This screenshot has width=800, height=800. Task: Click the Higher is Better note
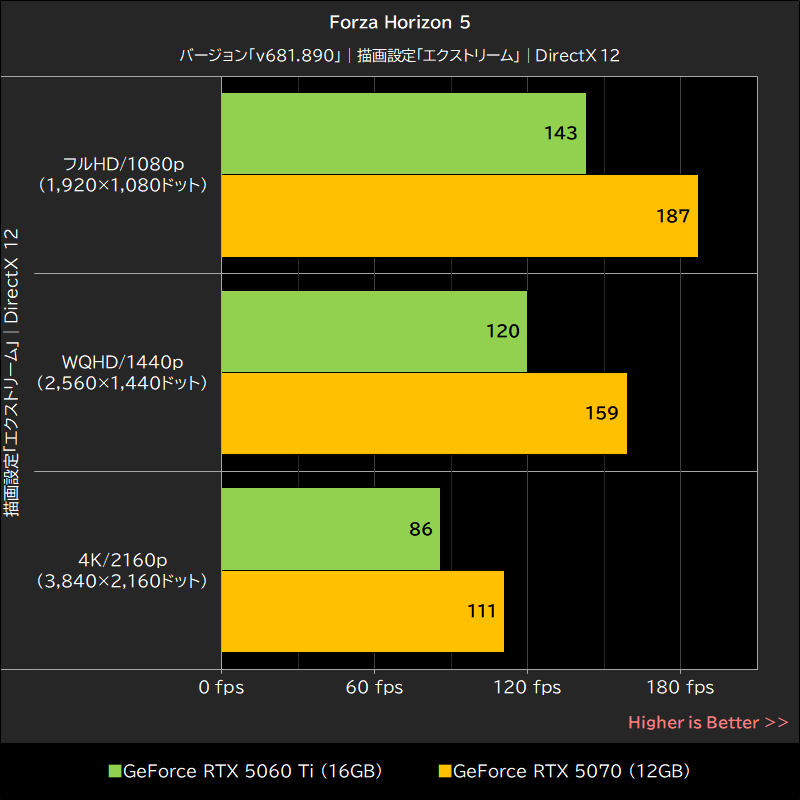[x=708, y=722]
